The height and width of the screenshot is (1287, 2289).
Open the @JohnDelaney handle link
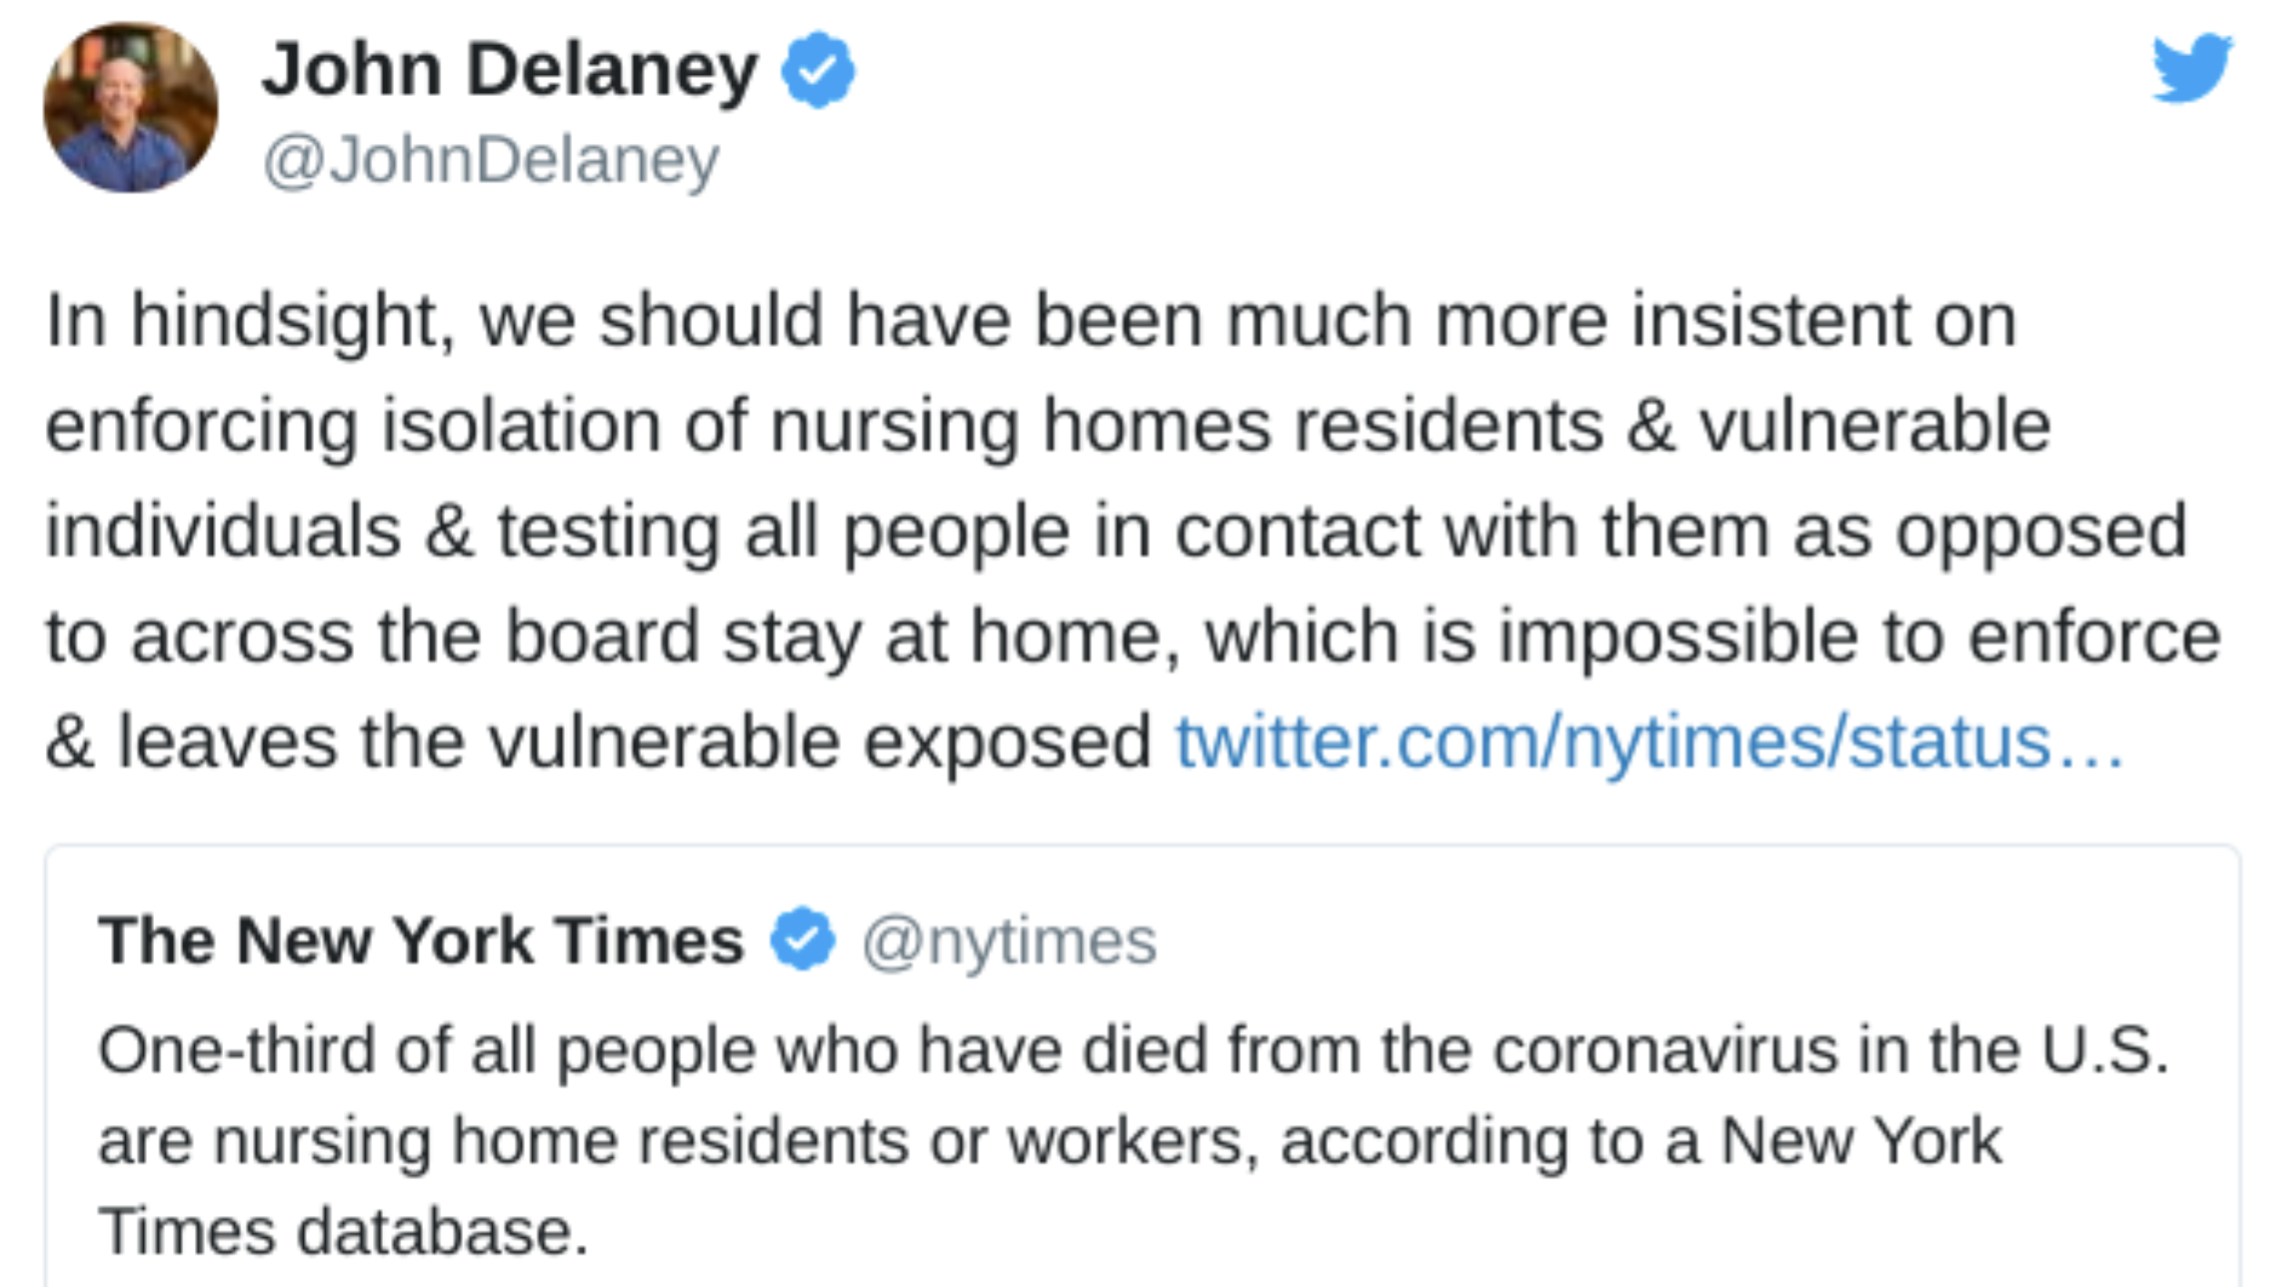tap(490, 160)
